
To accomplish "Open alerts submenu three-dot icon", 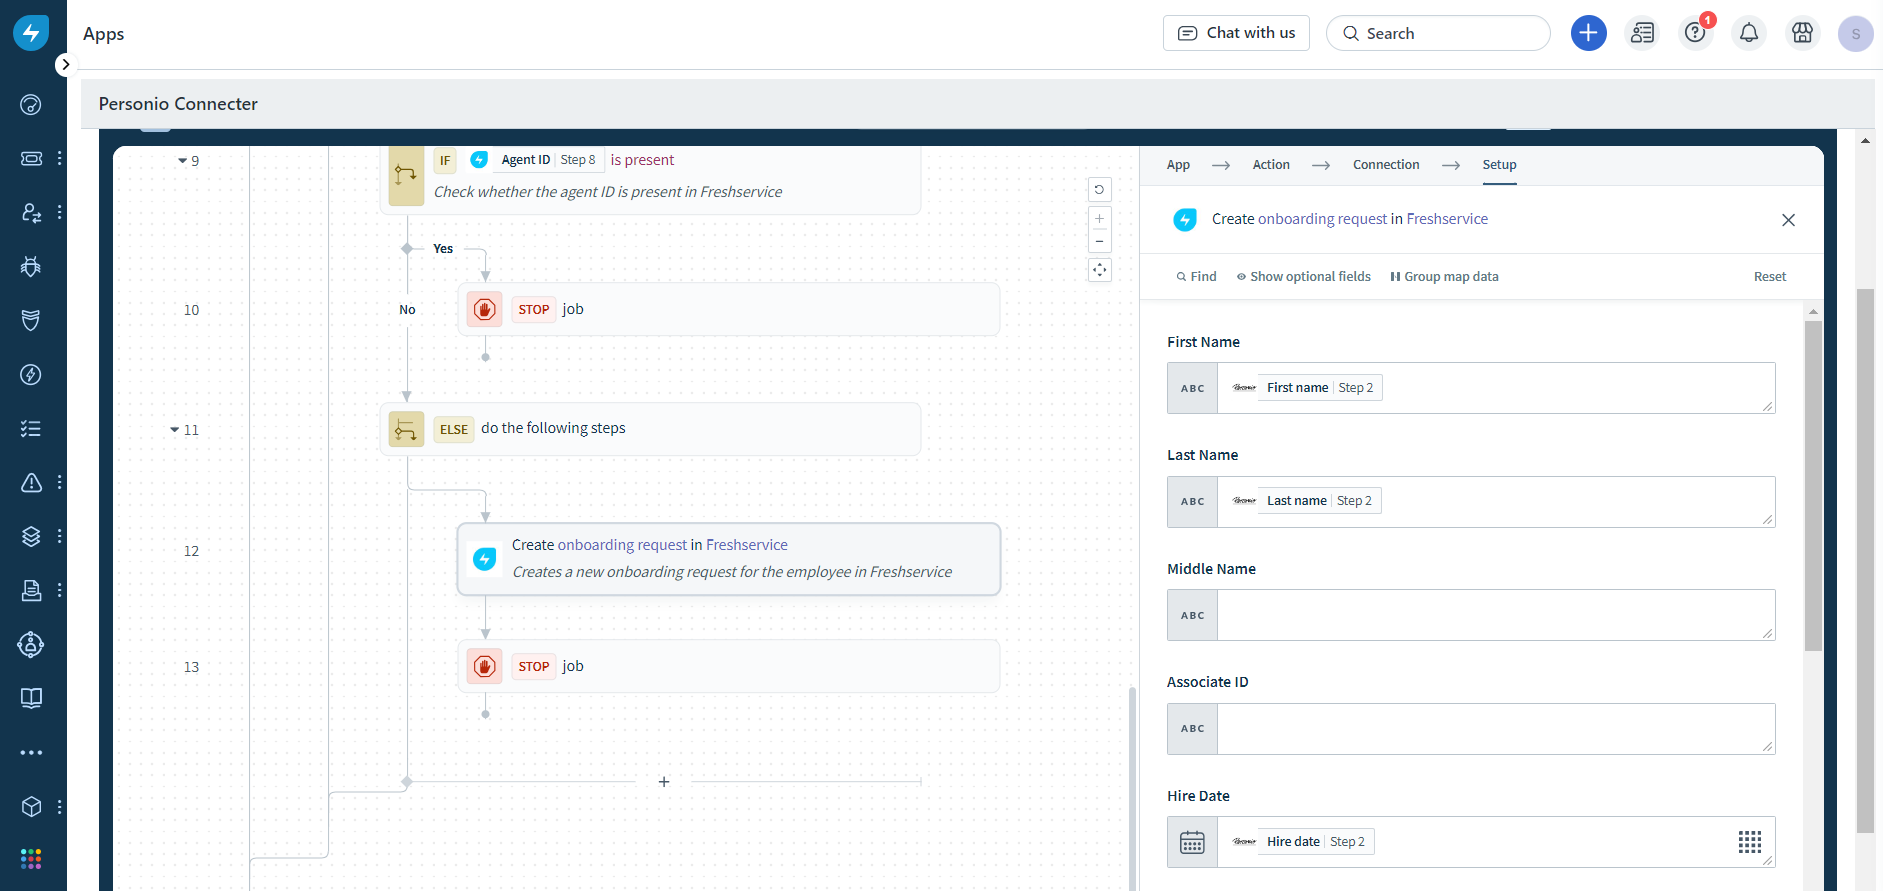I will pyautogui.click(x=60, y=483).
